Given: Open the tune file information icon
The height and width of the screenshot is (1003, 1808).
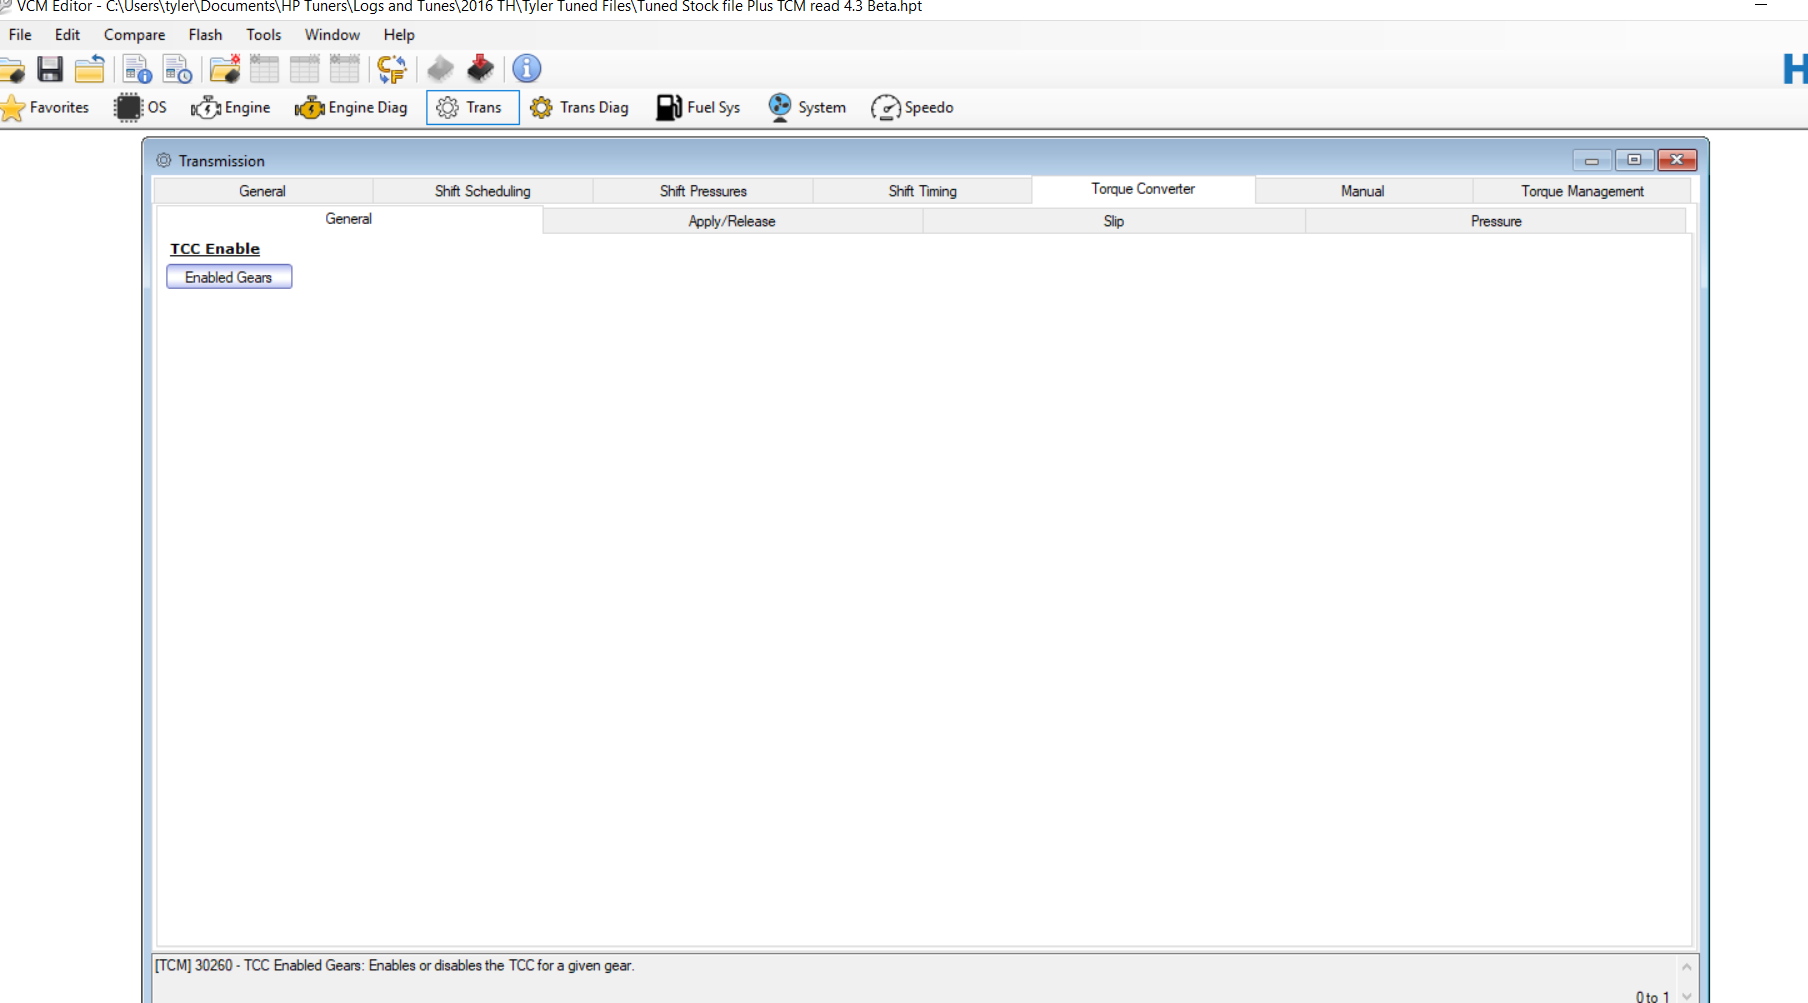Looking at the screenshot, I should (x=137, y=69).
